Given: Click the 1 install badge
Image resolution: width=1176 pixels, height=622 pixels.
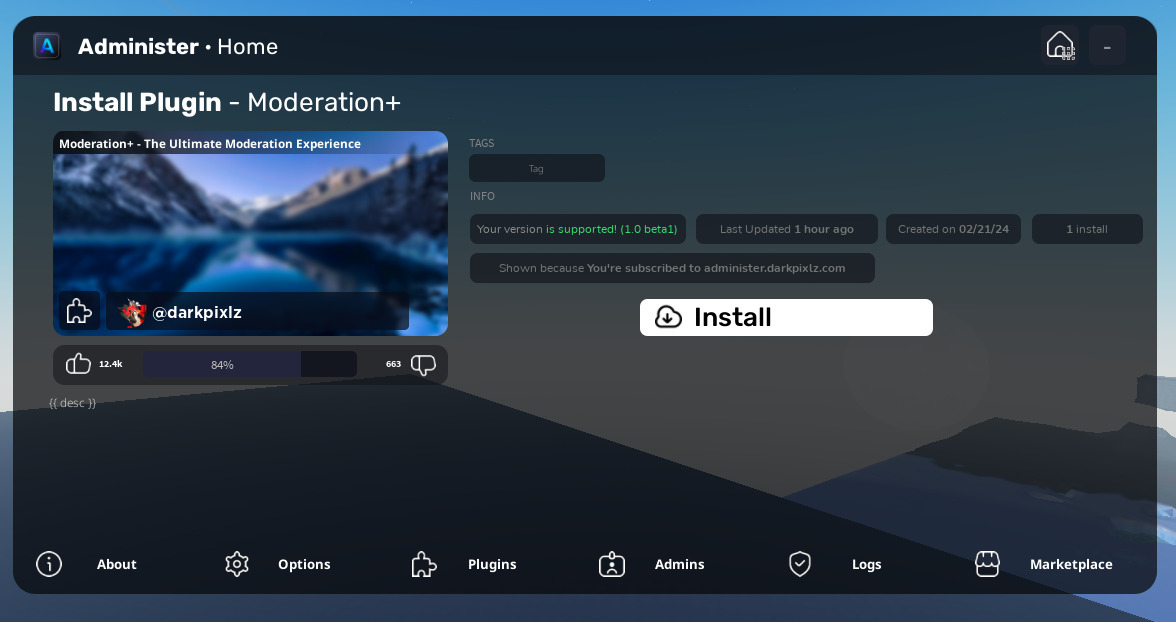Looking at the screenshot, I should [1087, 229].
